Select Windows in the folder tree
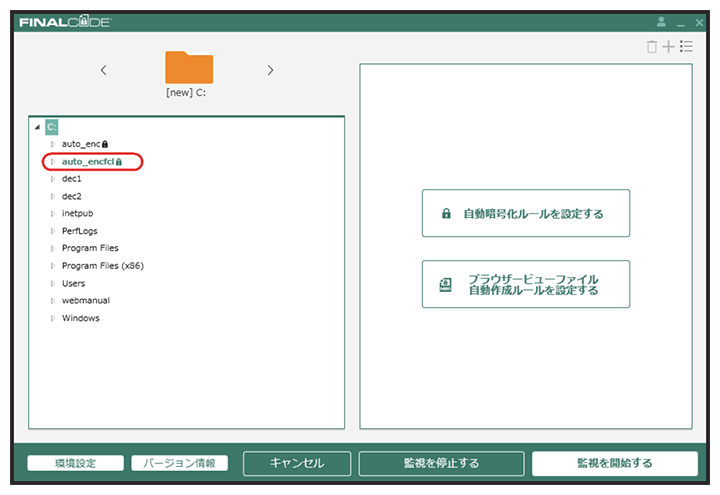The width and height of the screenshot is (720, 495). point(81,318)
